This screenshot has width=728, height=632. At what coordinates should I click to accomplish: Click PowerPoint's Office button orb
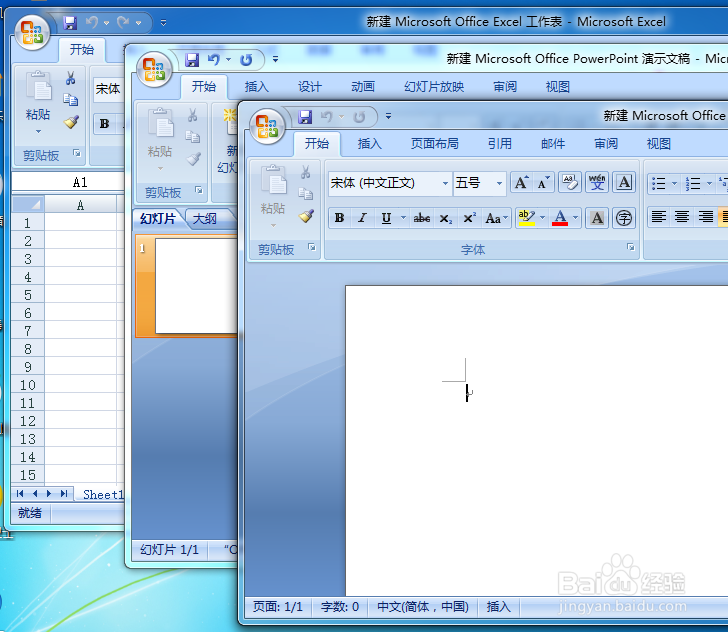[154, 70]
